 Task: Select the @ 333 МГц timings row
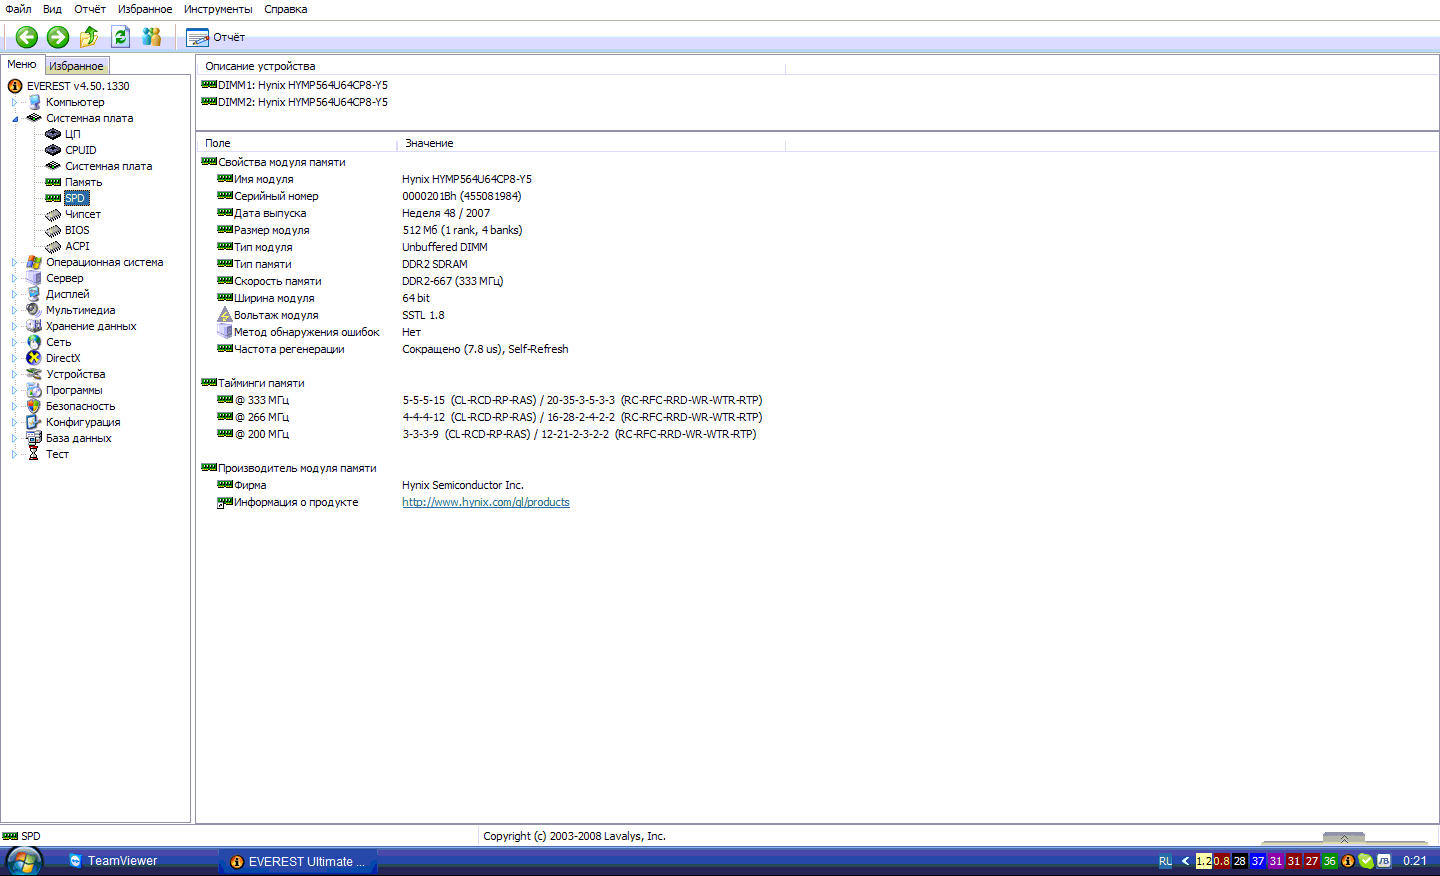(x=490, y=400)
